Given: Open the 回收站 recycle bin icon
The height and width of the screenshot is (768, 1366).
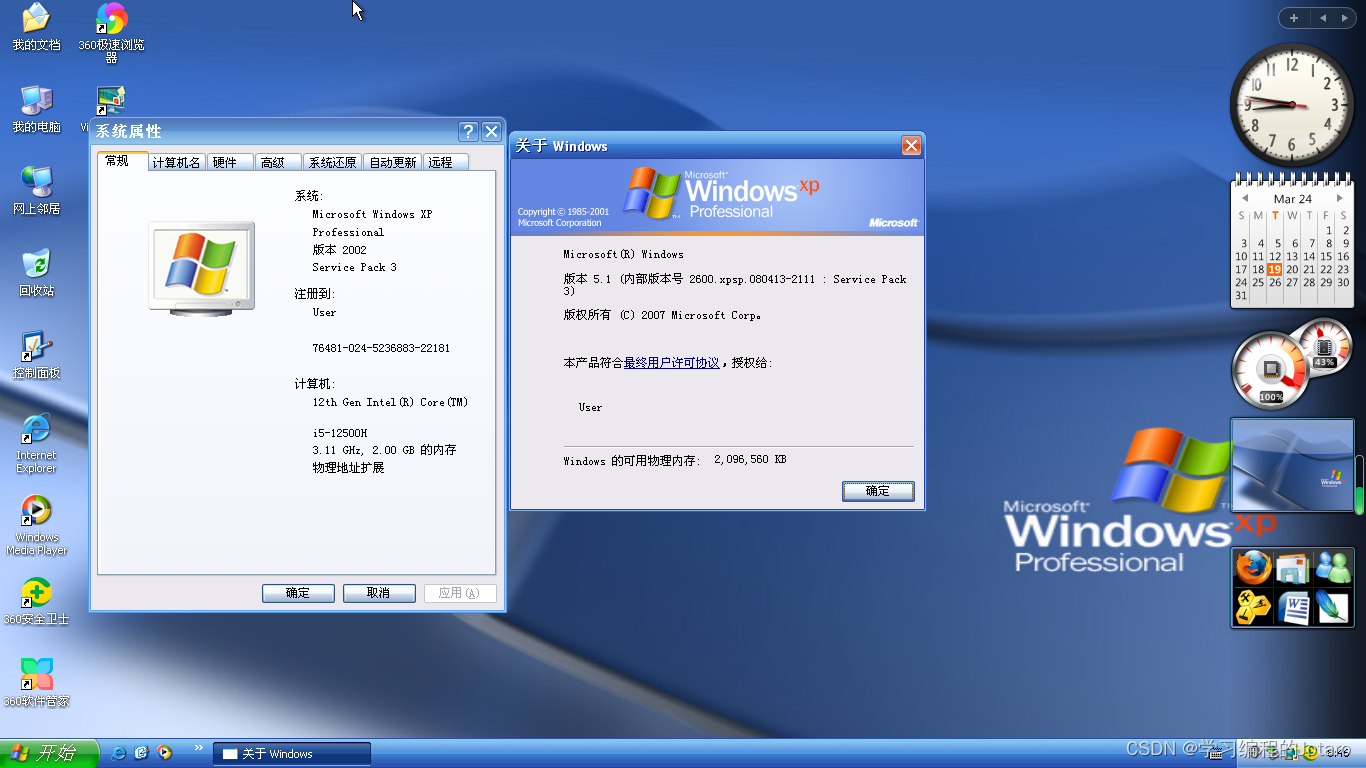Looking at the screenshot, I should tap(36, 273).
